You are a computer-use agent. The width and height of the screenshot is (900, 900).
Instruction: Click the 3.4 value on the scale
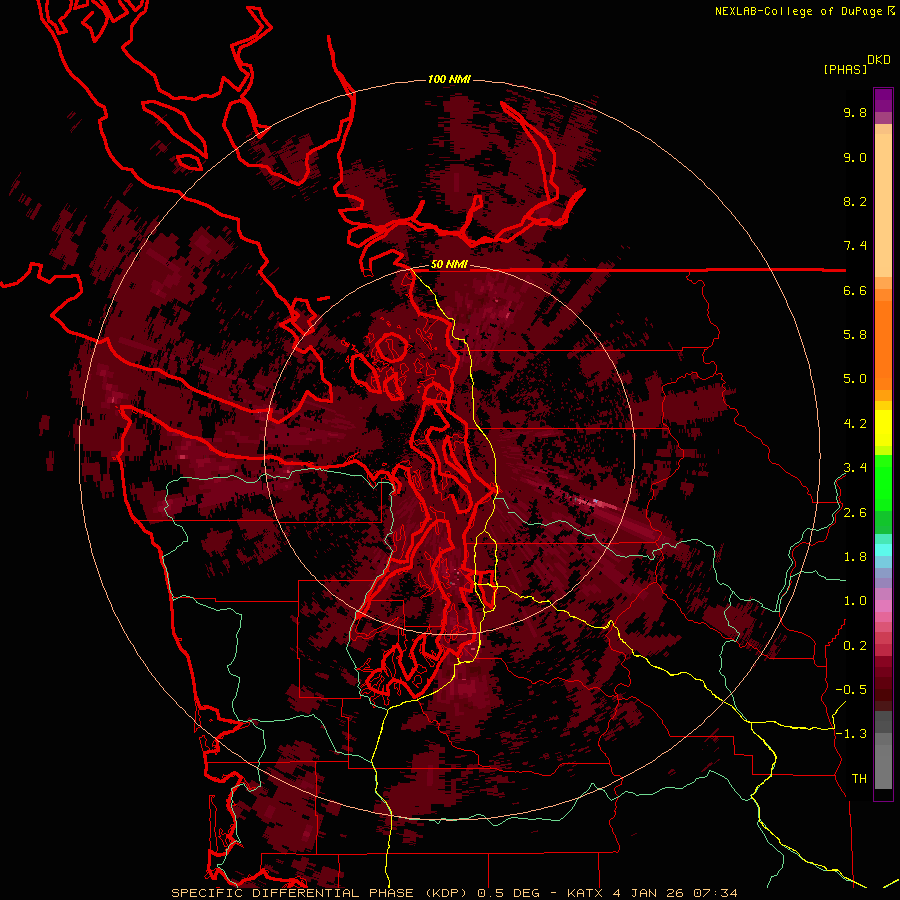coord(855,468)
